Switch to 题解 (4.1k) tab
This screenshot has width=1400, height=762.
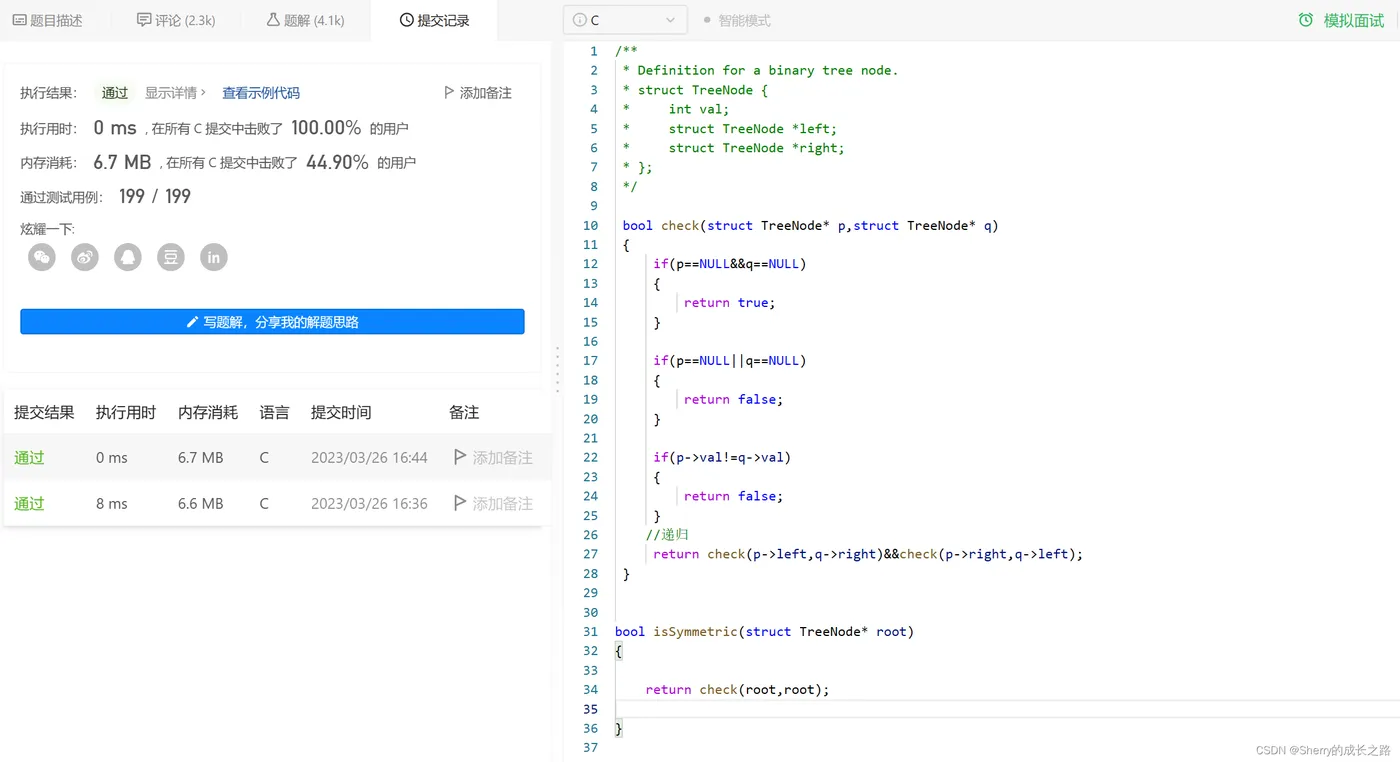(306, 20)
